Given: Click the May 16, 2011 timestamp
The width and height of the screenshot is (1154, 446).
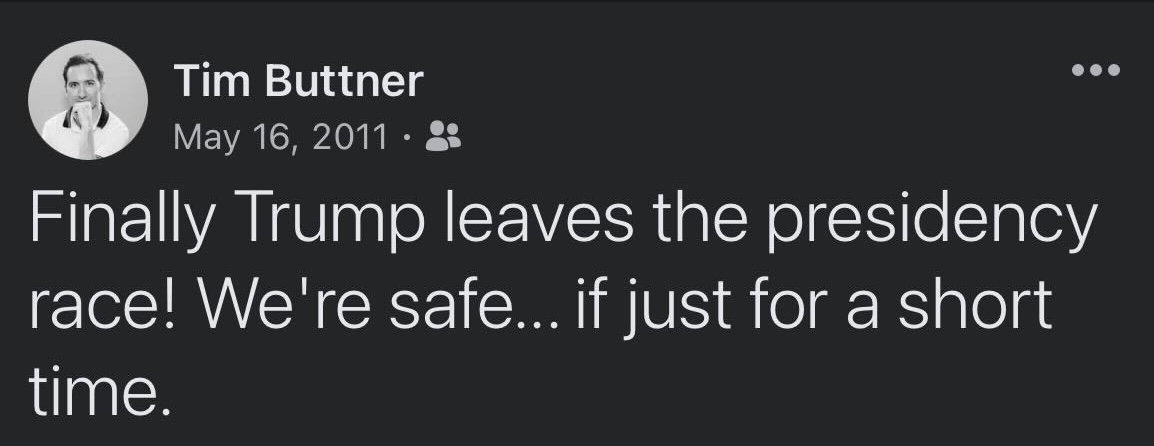Looking at the screenshot, I should point(280,137).
